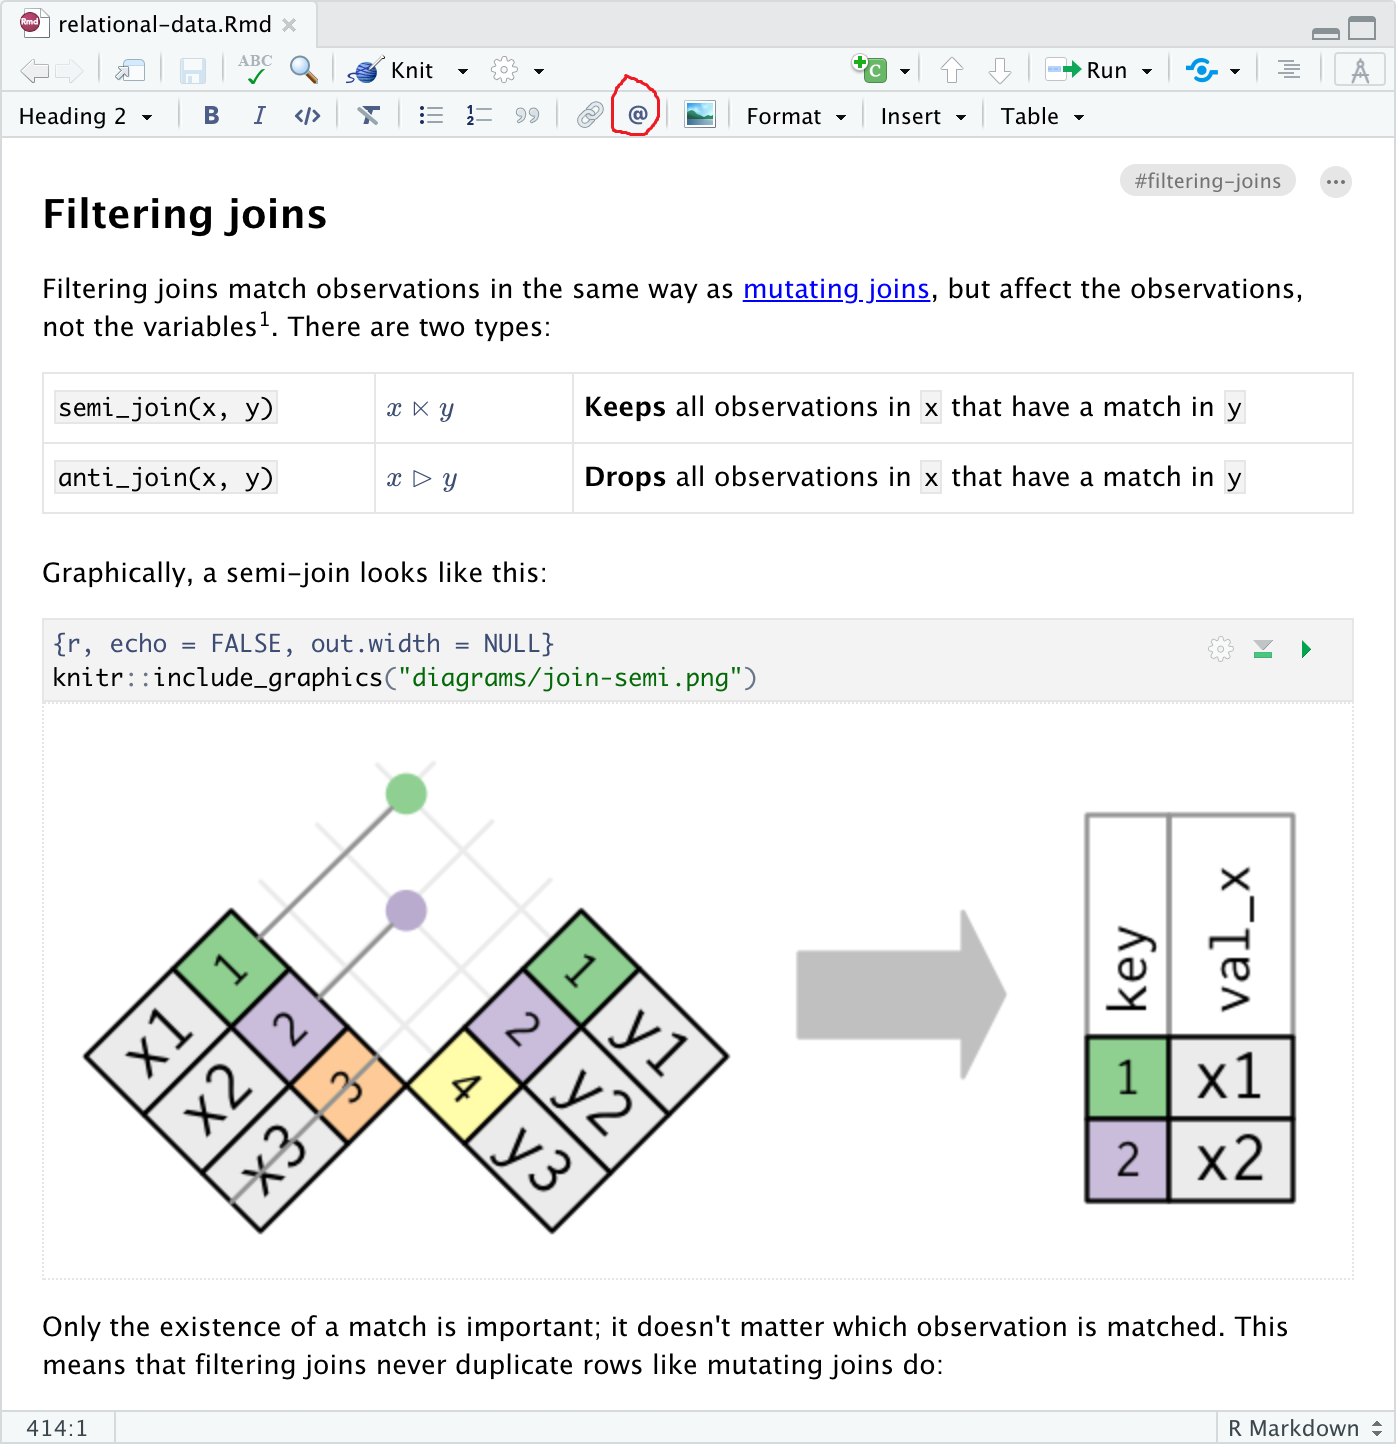Expand the Heading 2 style dropdown
Image resolution: width=1396 pixels, height=1444 pixels.
pos(86,116)
